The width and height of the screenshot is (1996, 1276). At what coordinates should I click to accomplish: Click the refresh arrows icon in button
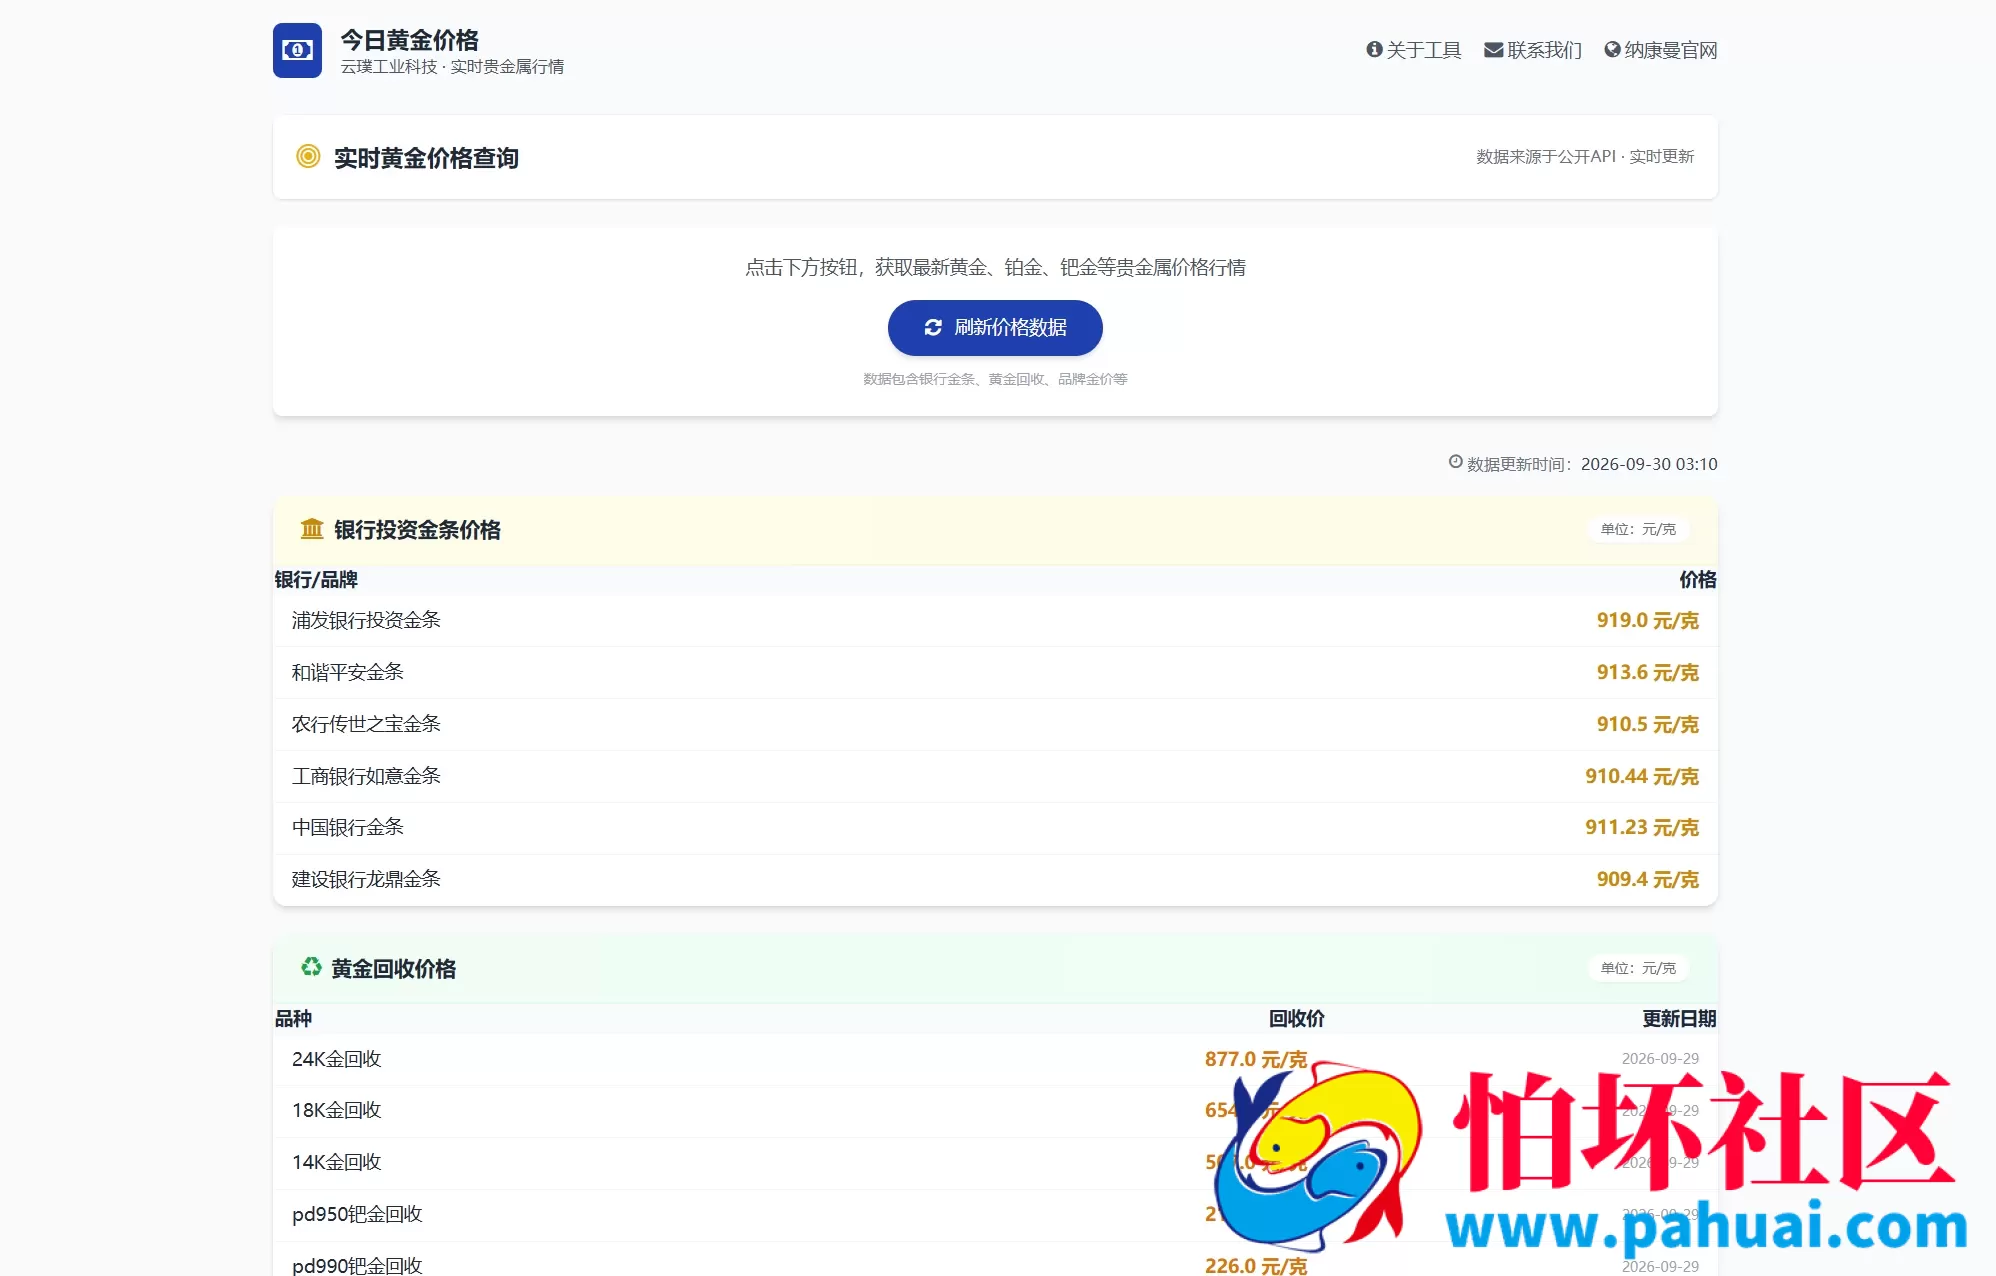(933, 327)
